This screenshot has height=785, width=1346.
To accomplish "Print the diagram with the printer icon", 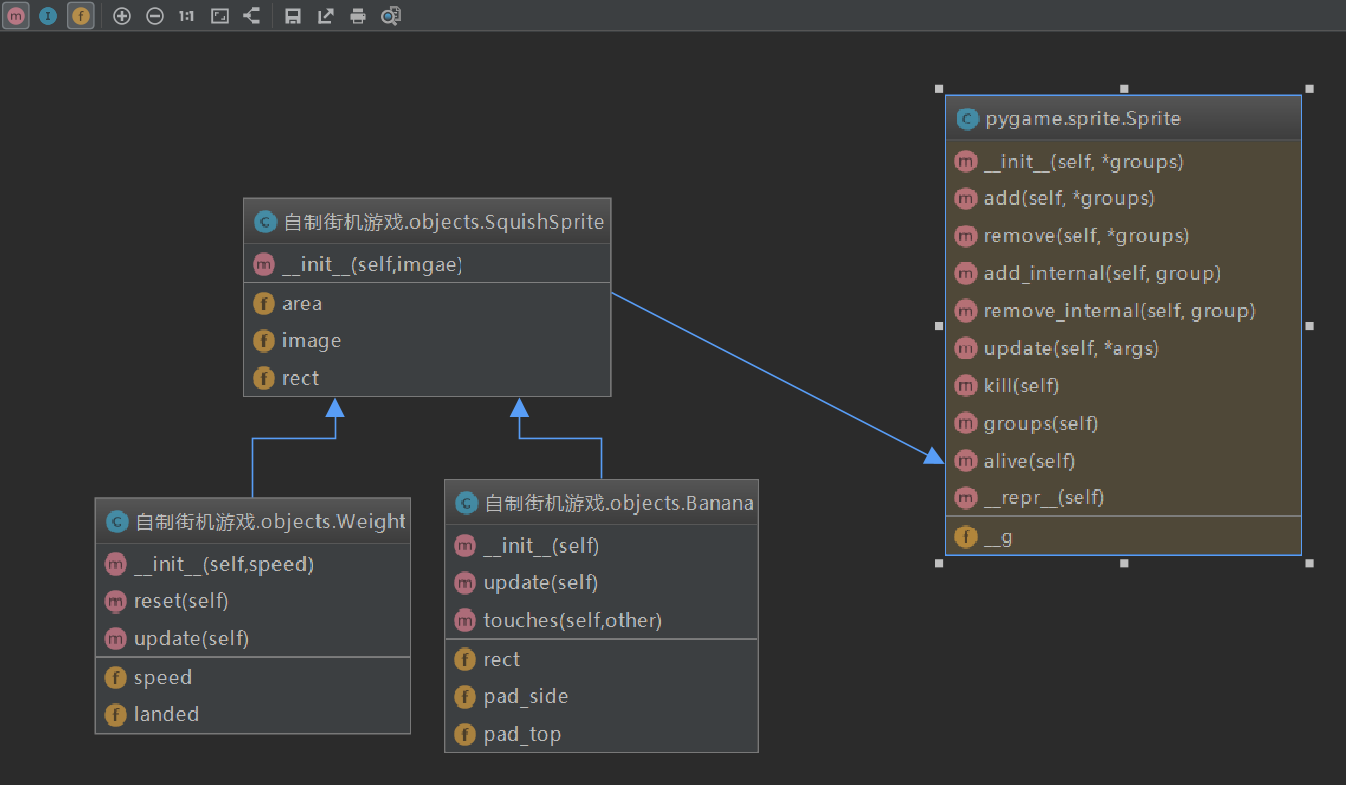I will coord(358,16).
